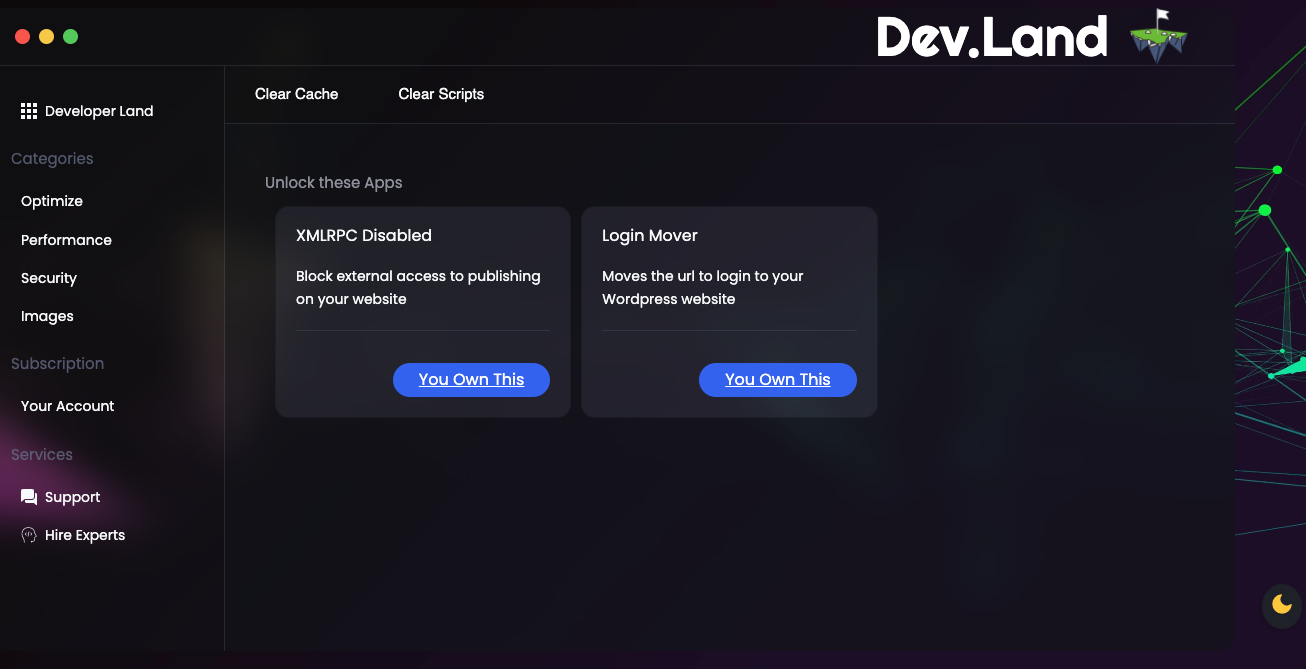This screenshot has height=669, width=1306.
Task: Minimize window with yellow button
Action: click(x=46, y=37)
